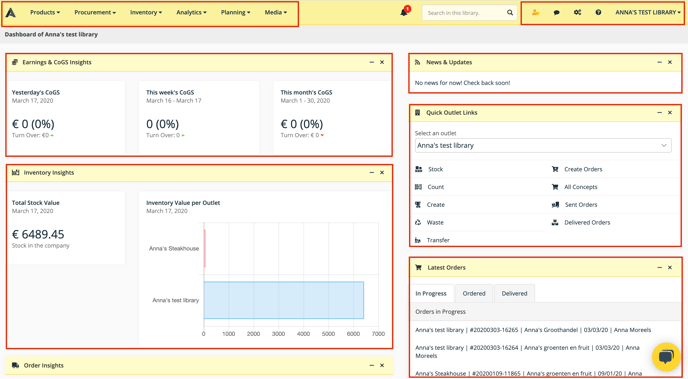Screen dimensions: 688x379
Task: Click the Quick Outlet Links building icon
Action: click(x=418, y=113)
